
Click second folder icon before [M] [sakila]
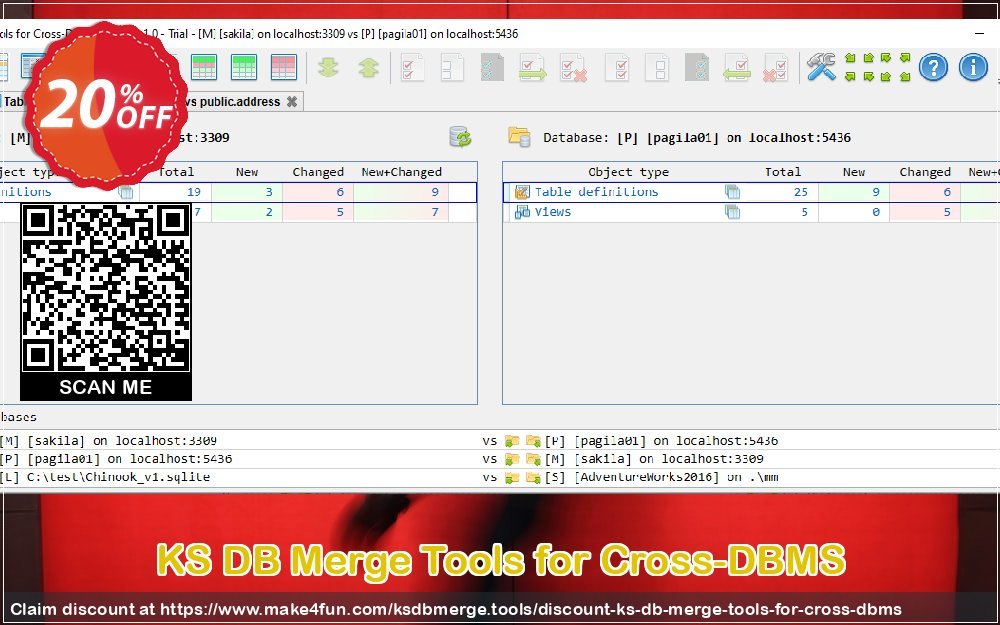533,459
